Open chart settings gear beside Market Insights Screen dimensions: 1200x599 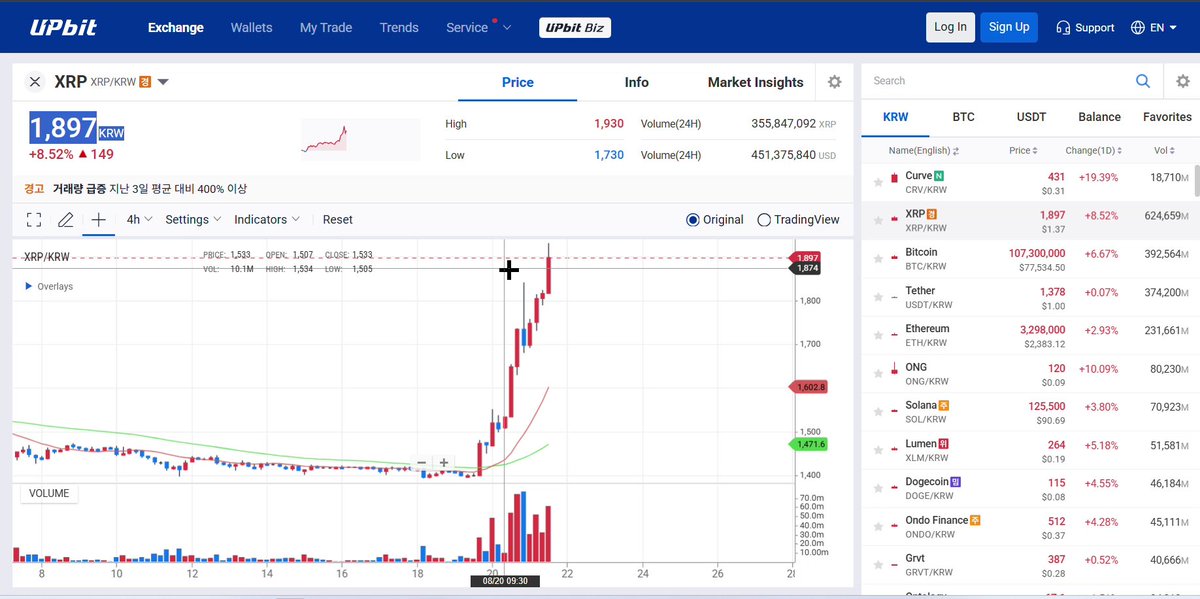(x=834, y=82)
